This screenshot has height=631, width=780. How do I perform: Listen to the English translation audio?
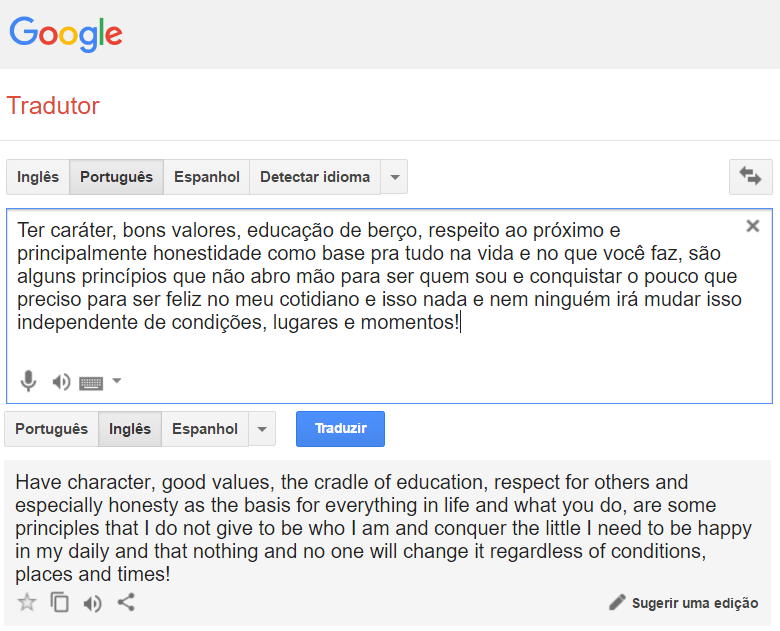tap(93, 602)
